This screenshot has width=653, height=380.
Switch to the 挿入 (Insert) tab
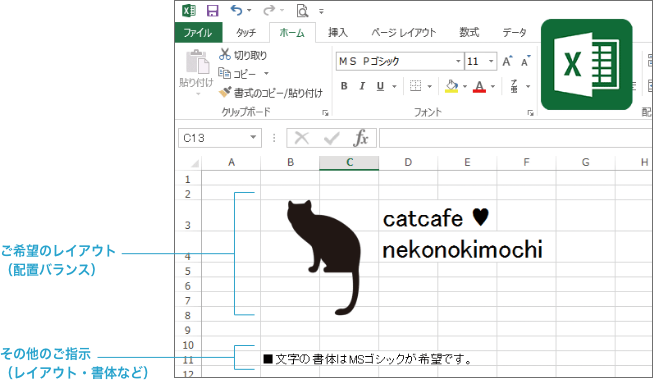(338, 32)
